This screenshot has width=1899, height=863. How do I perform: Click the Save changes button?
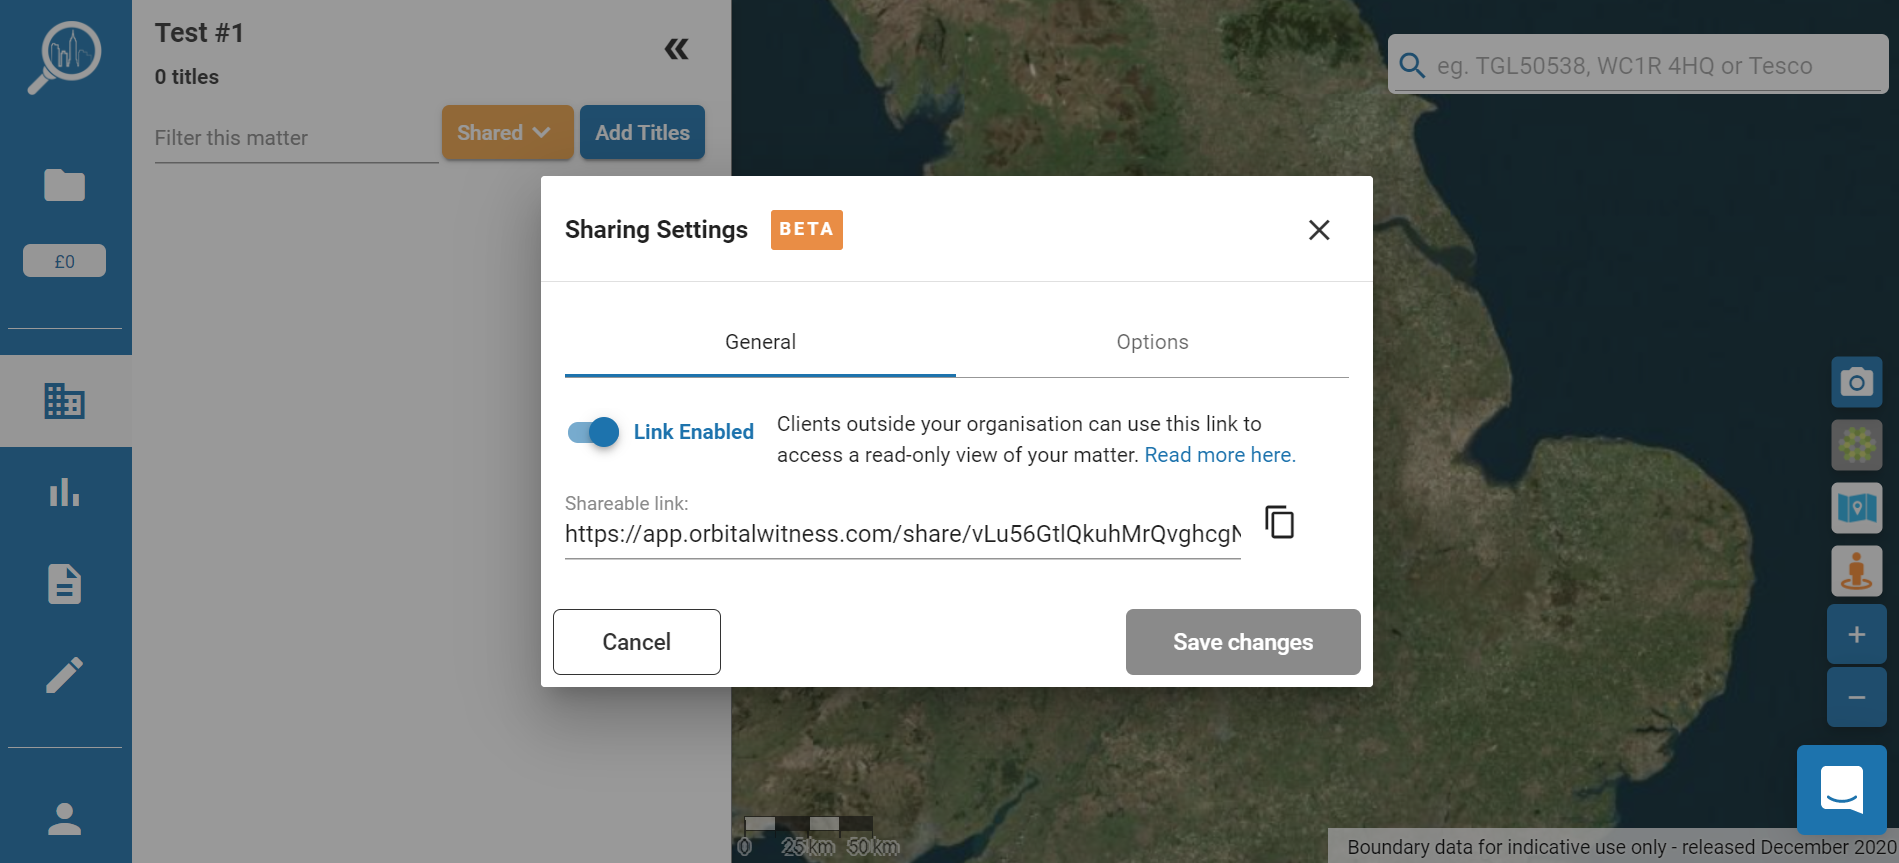tap(1243, 642)
